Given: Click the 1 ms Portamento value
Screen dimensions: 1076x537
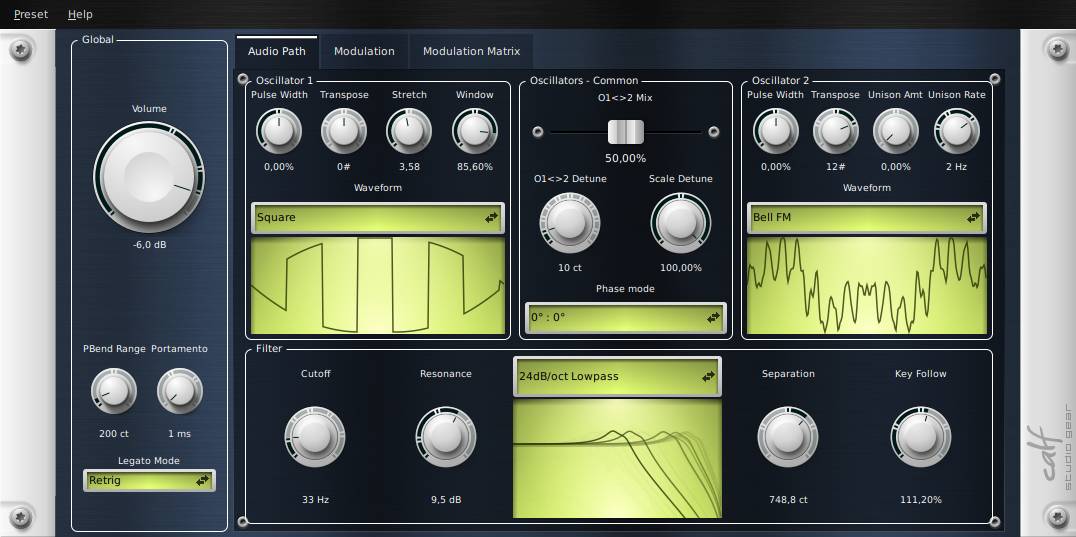Looking at the screenshot, I should tap(180, 433).
